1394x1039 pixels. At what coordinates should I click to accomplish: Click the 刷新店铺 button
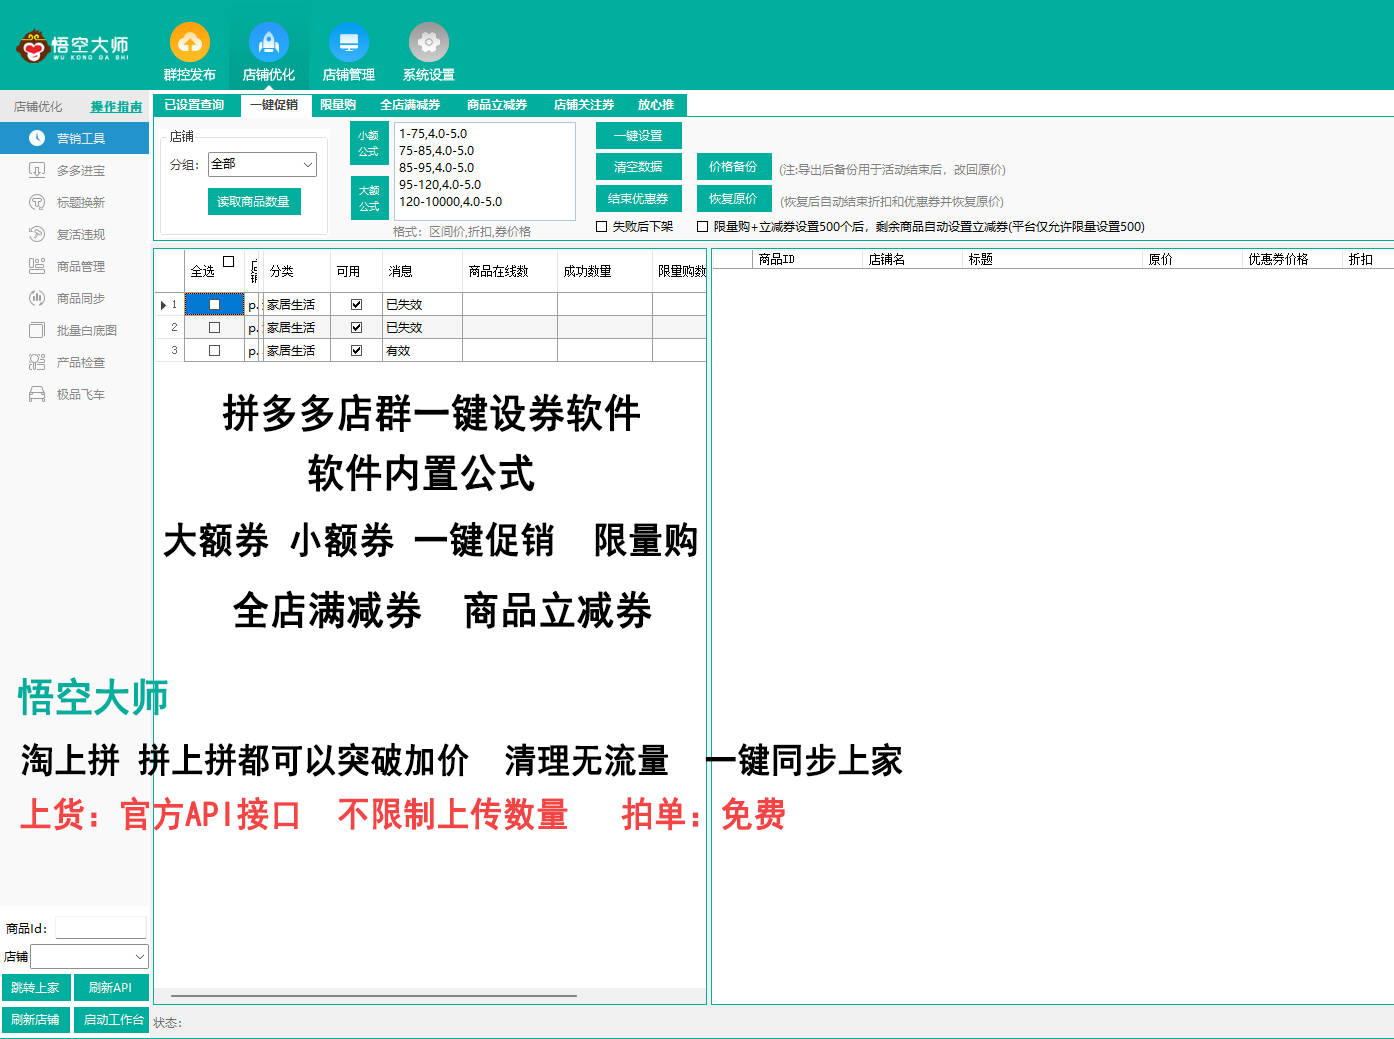[x=36, y=1019]
